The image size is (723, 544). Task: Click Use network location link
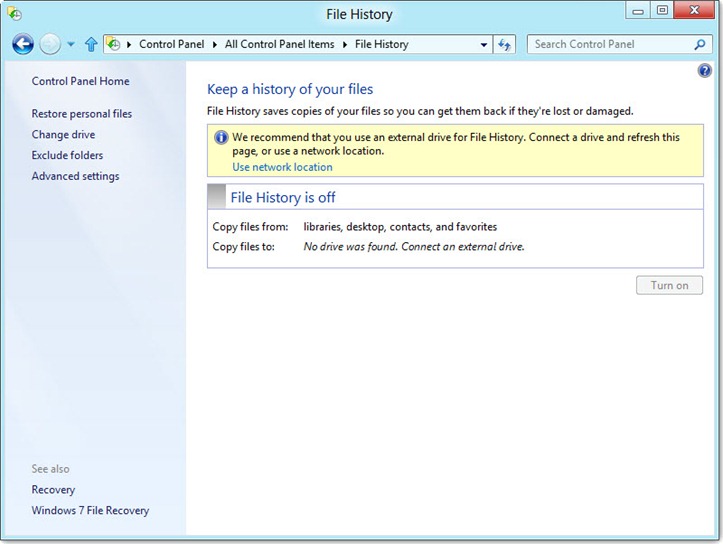pyautogui.click(x=282, y=167)
